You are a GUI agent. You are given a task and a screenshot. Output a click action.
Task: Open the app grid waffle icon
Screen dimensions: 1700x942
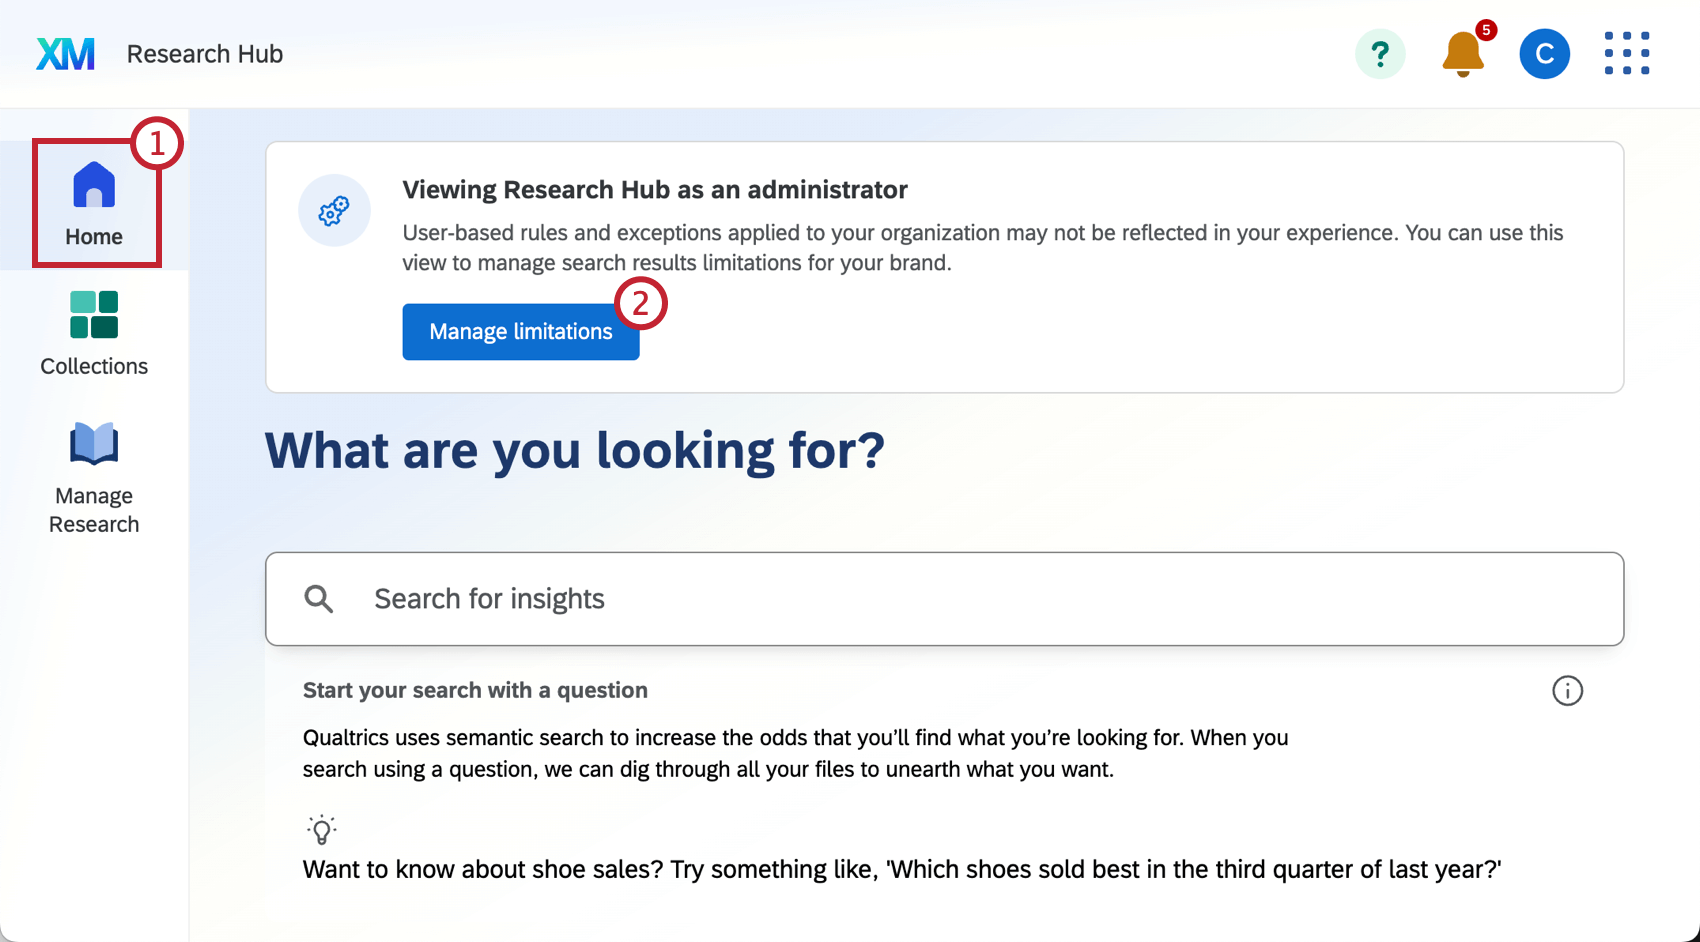click(1626, 53)
